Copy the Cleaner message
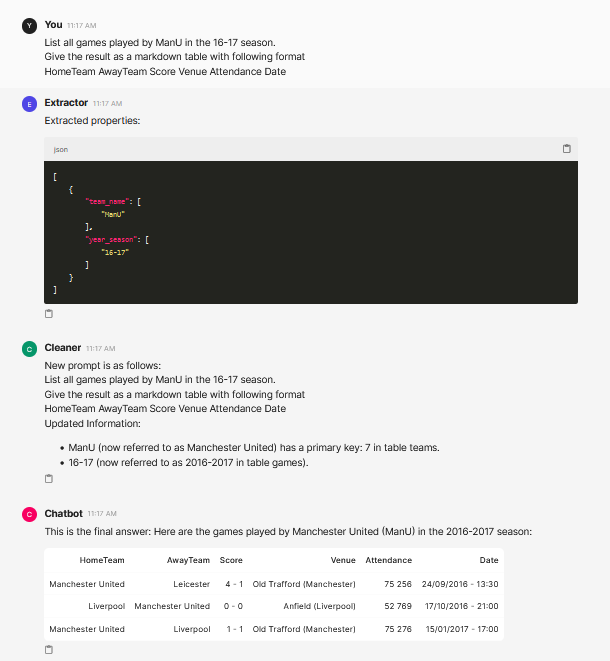610x661 pixels. point(49,478)
